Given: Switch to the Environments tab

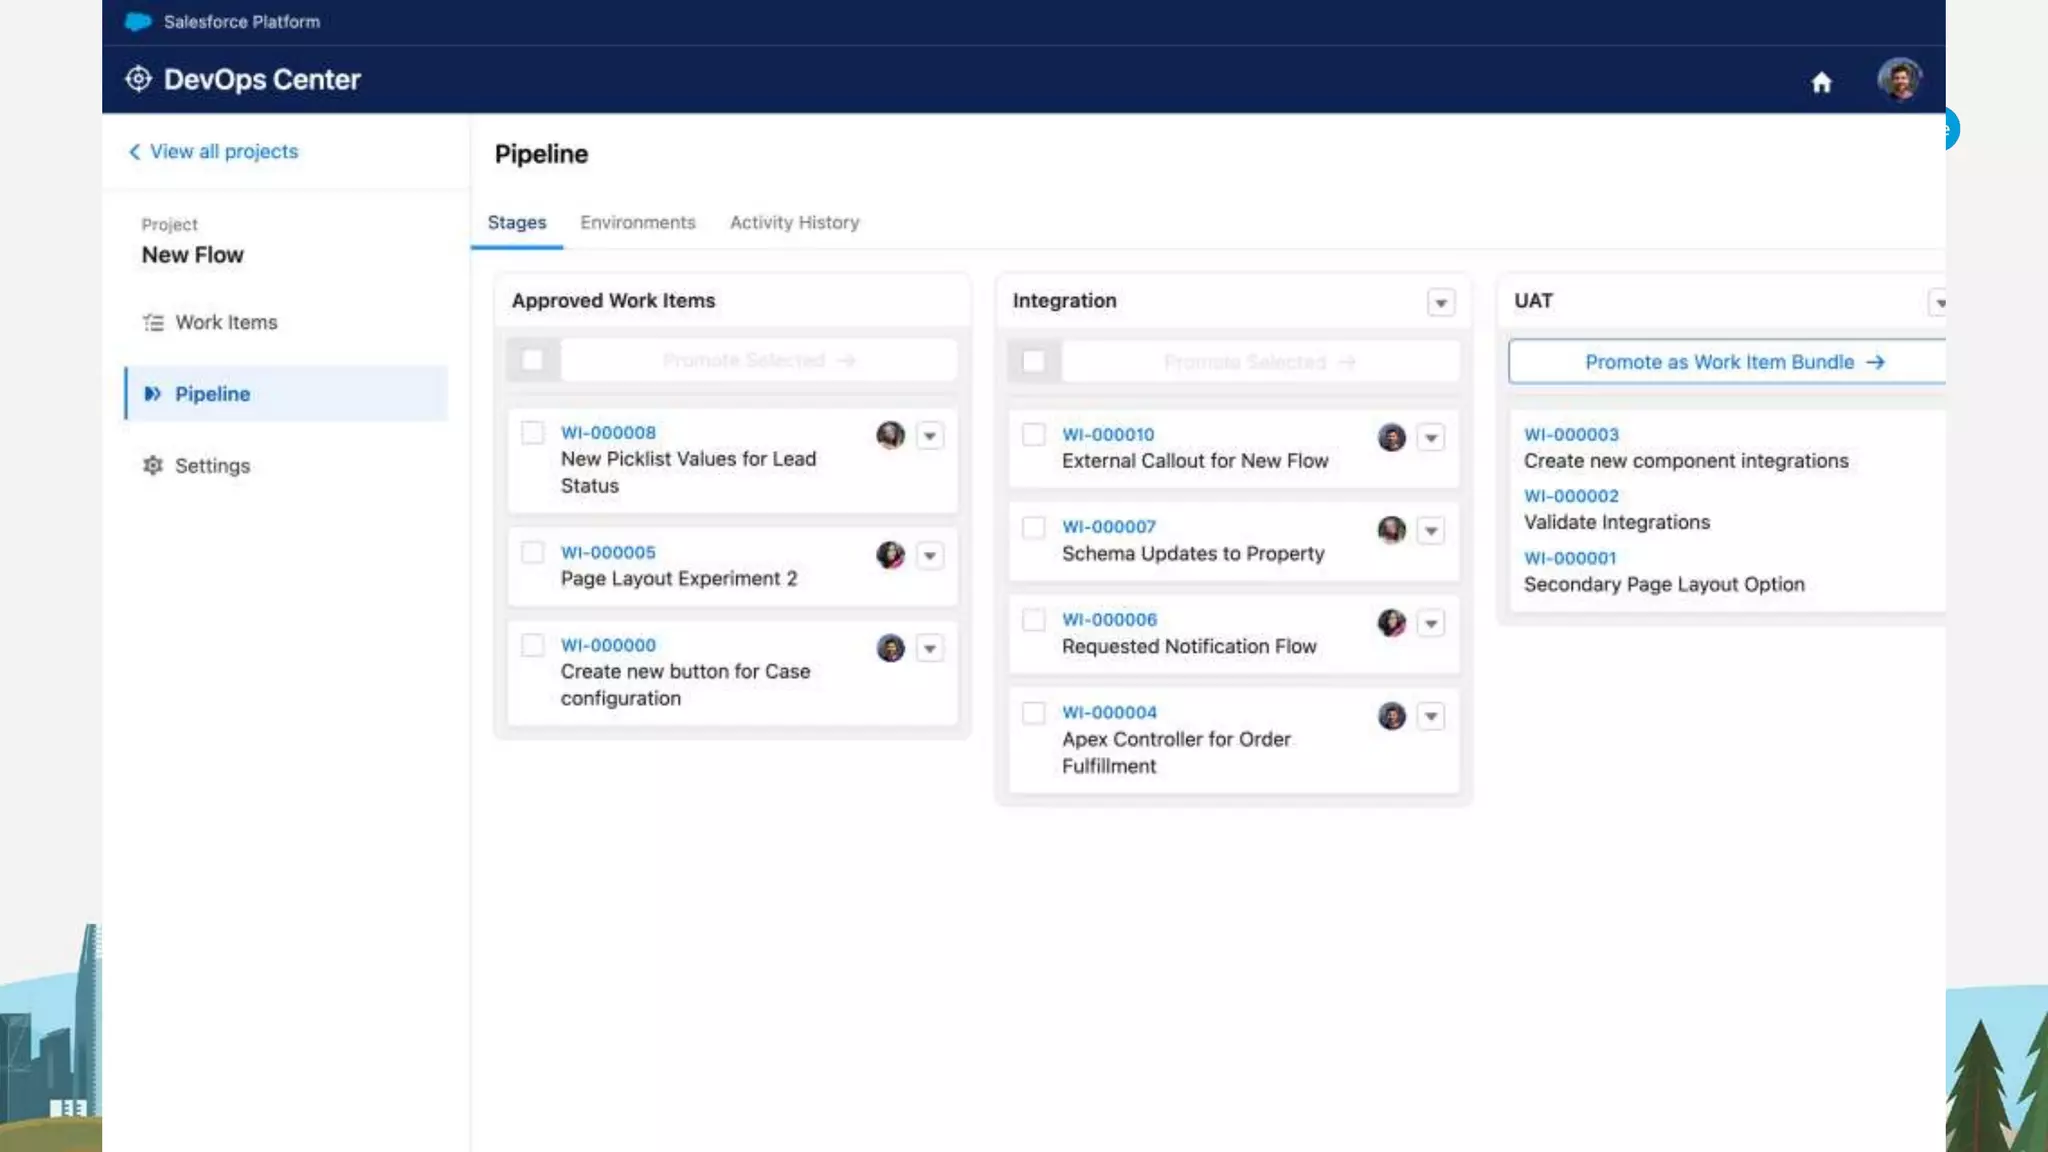Looking at the screenshot, I should tap(637, 222).
